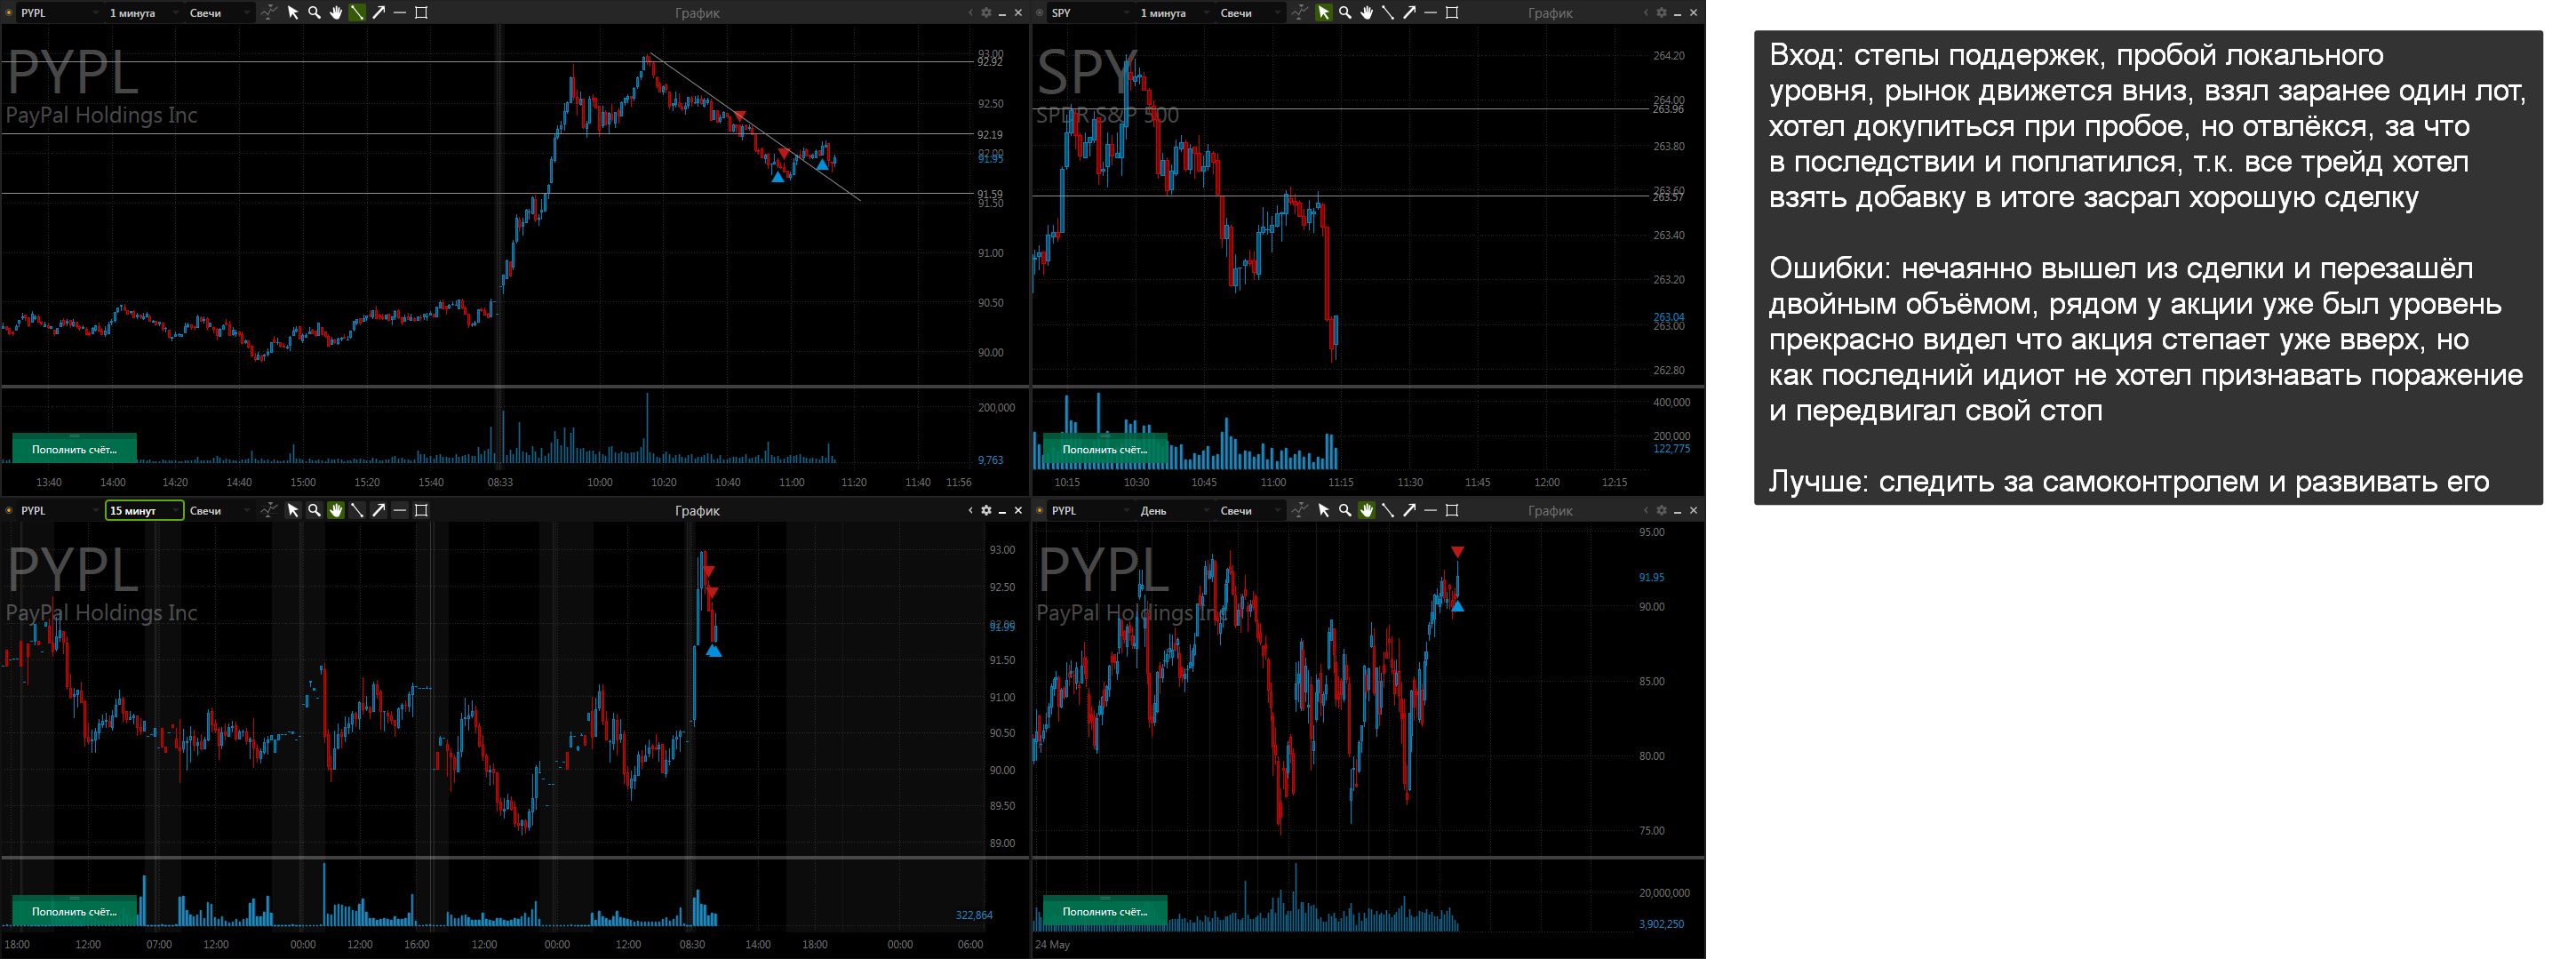Toggle link circle of SPY chart
The image size is (2576, 959).
(x=1041, y=12)
